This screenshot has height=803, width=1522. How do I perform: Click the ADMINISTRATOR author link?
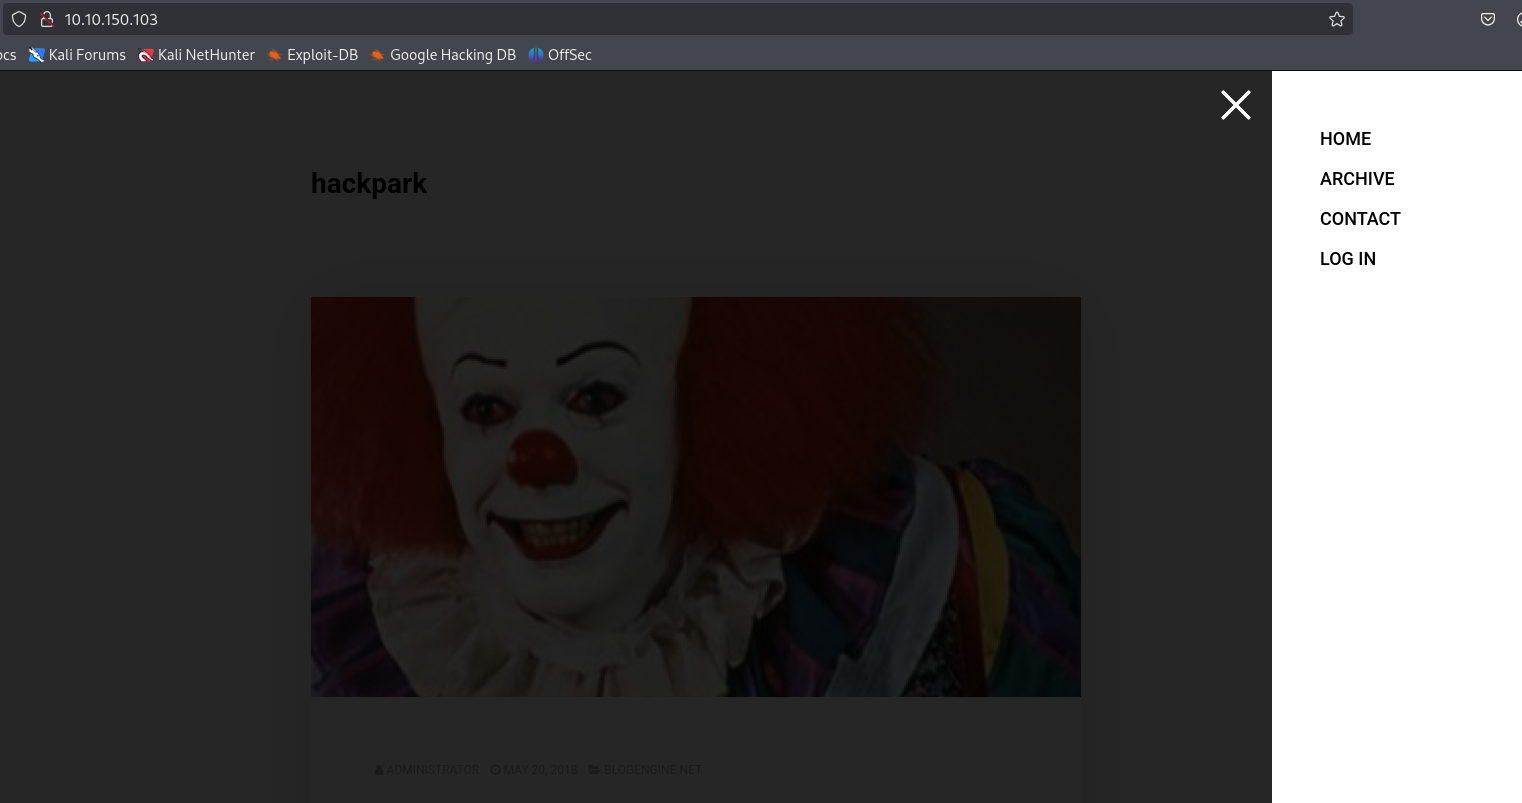[x=432, y=770]
